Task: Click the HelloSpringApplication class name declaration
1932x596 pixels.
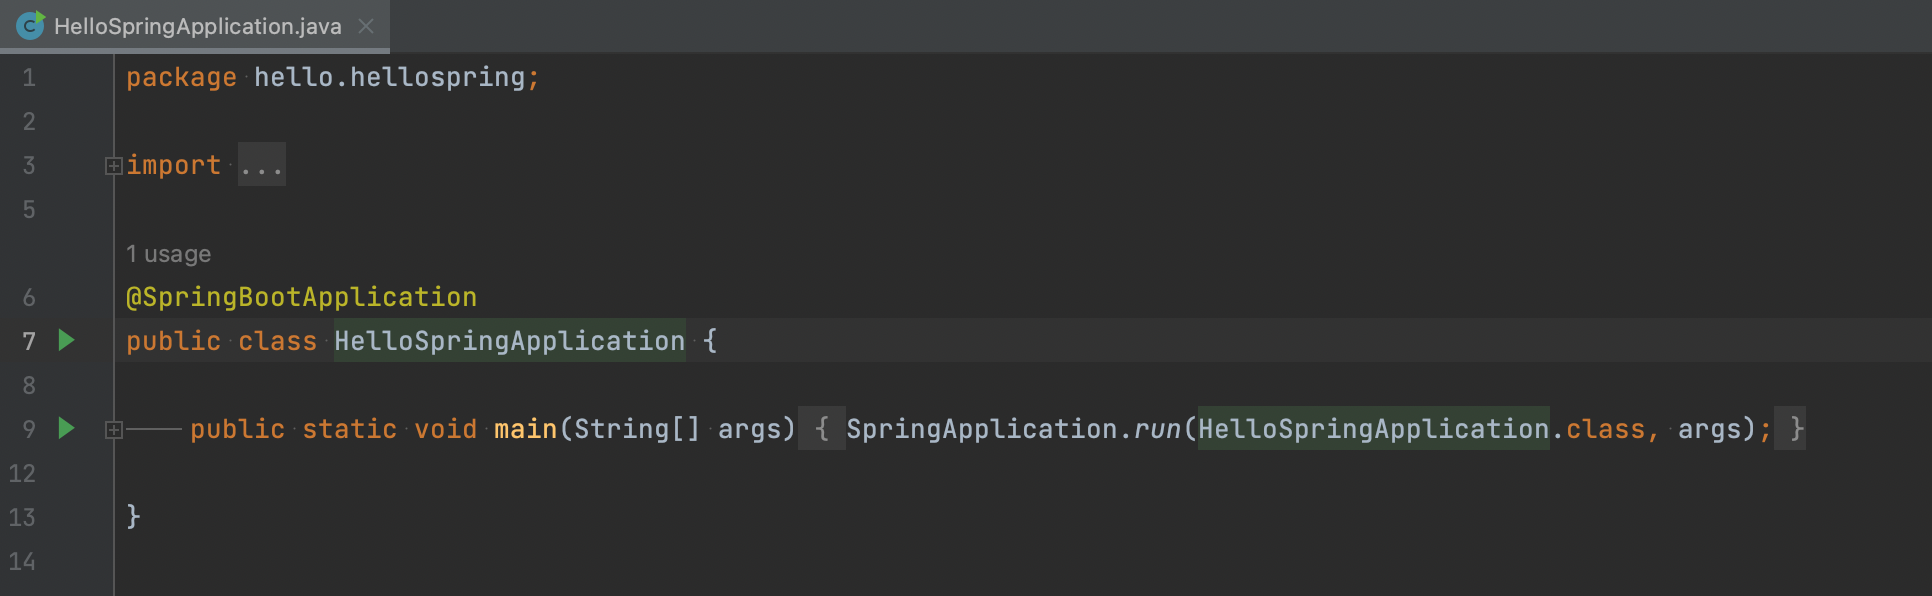Action: (x=510, y=341)
